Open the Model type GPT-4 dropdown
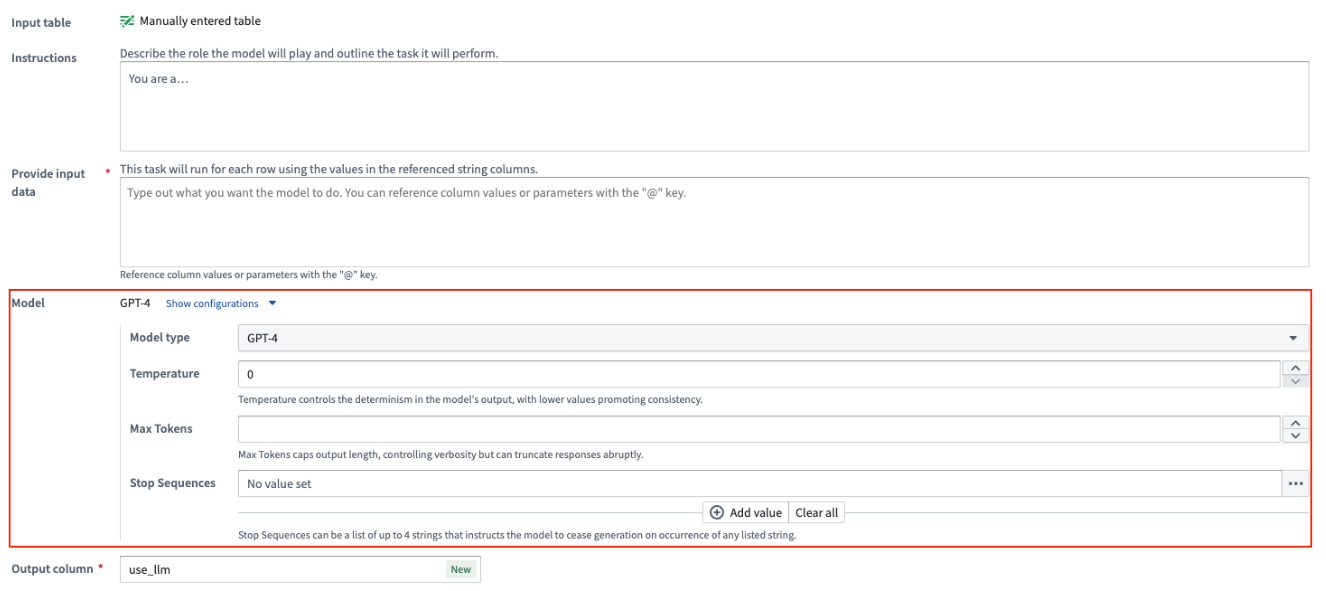1326x591 pixels. [773, 338]
